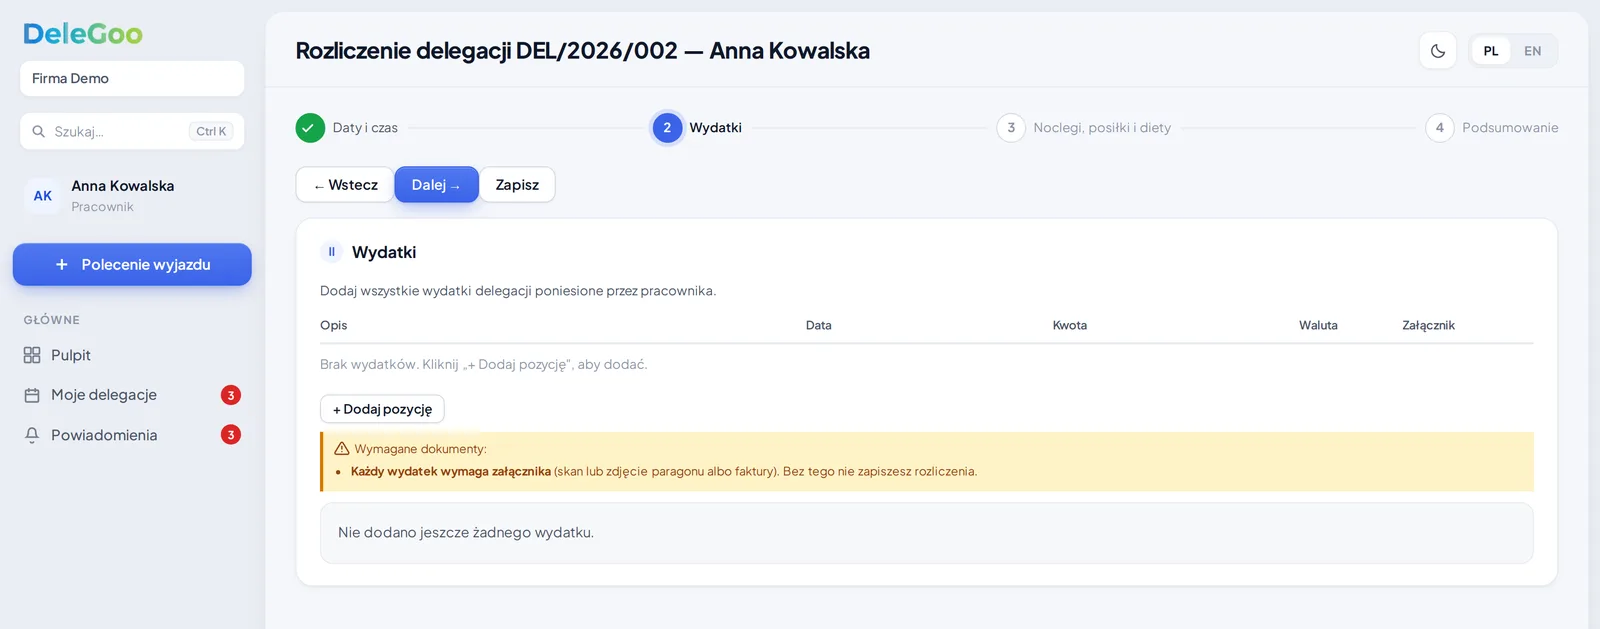Click the Moje delegacje calendar icon
The width and height of the screenshot is (1600, 629).
click(x=32, y=395)
